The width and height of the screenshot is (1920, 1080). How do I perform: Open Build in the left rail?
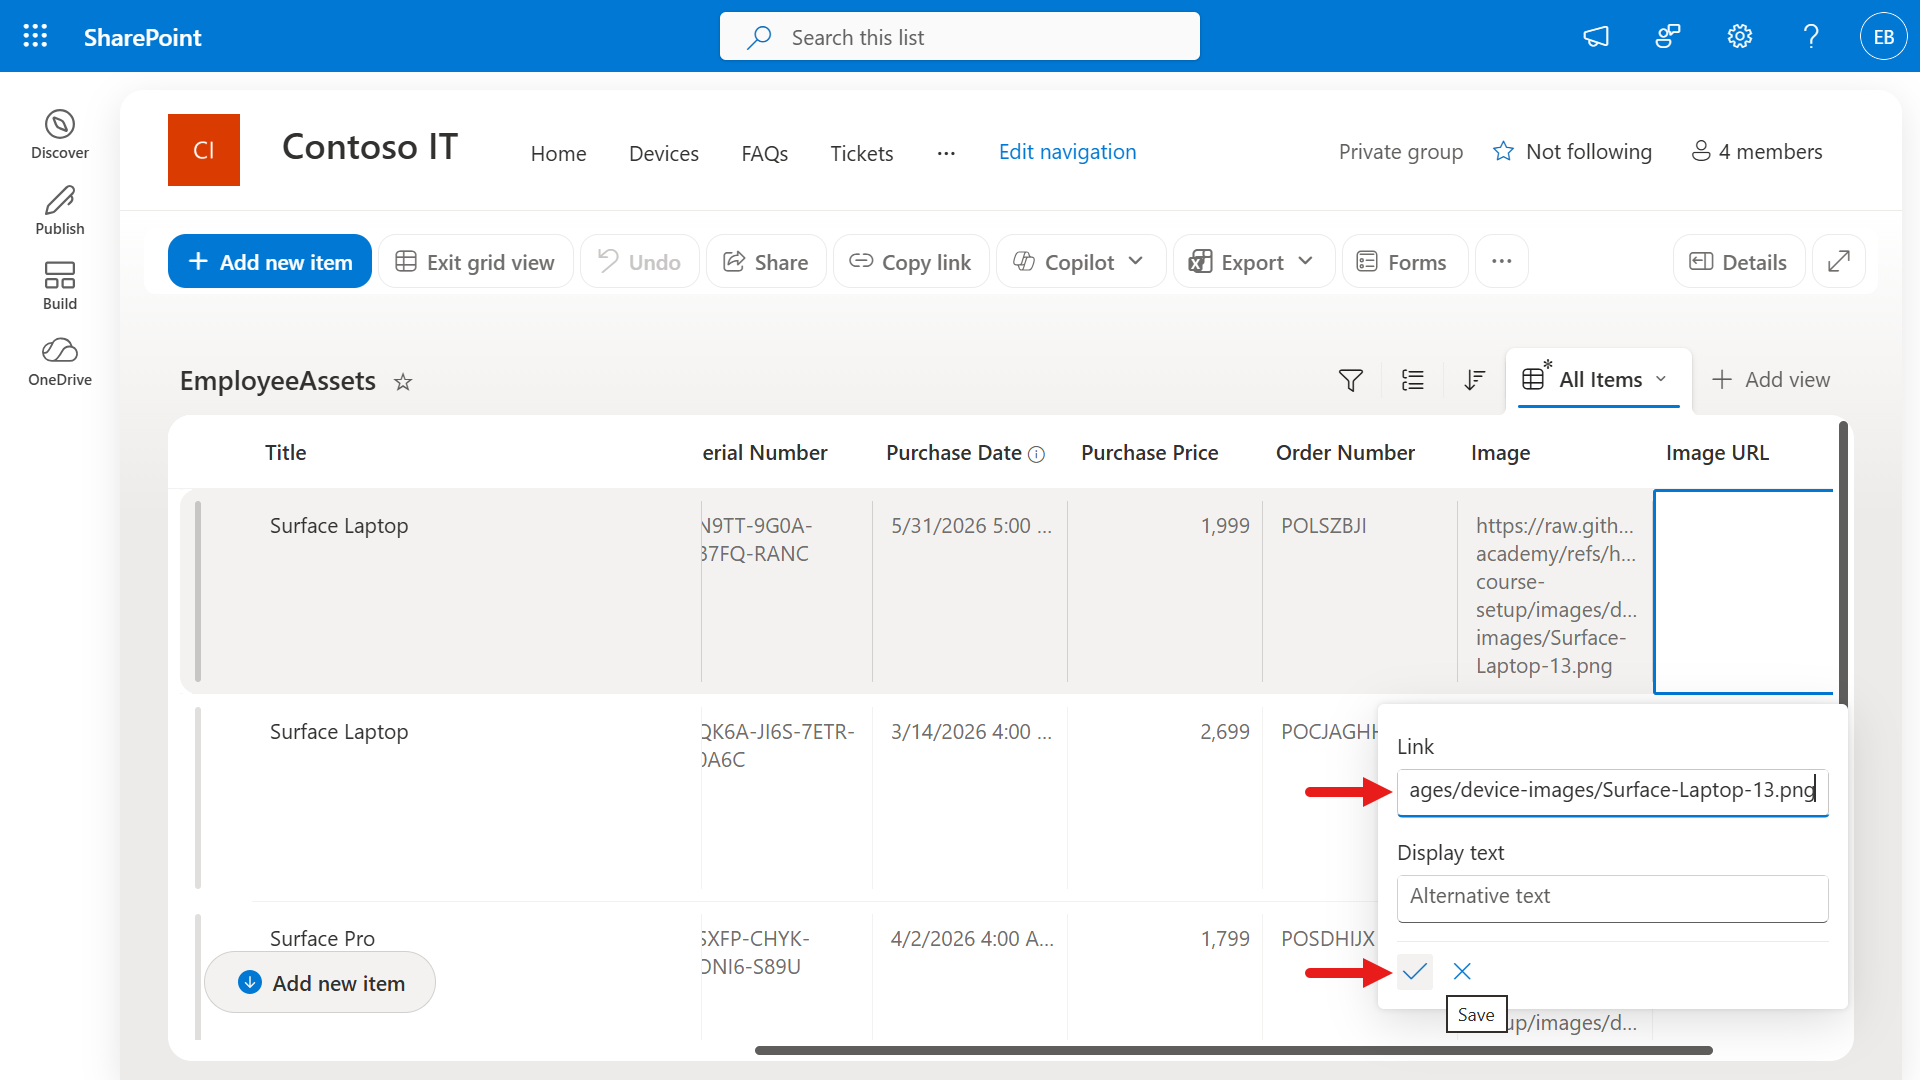60,286
